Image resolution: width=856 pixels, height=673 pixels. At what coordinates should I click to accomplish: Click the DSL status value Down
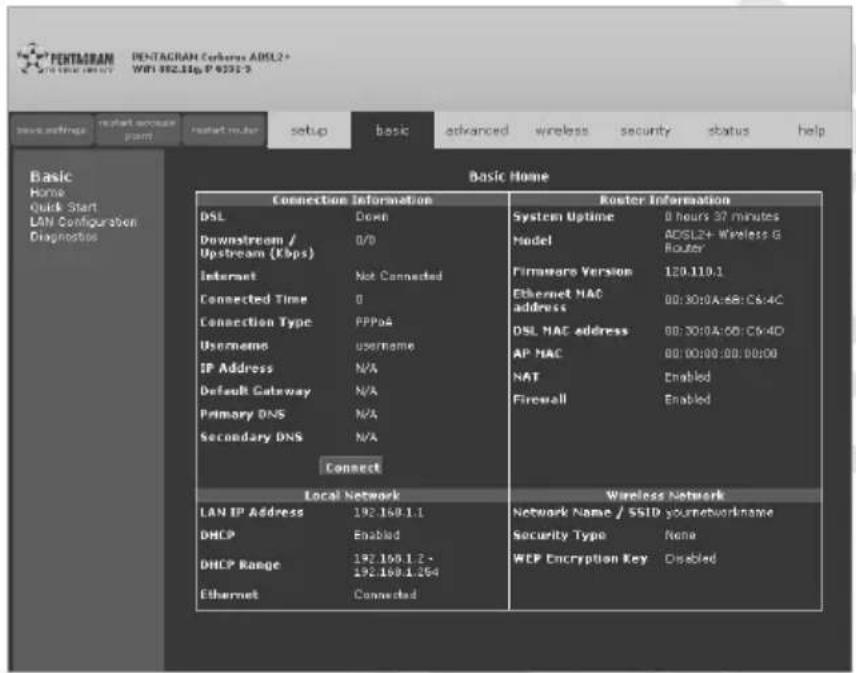(372, 217)
